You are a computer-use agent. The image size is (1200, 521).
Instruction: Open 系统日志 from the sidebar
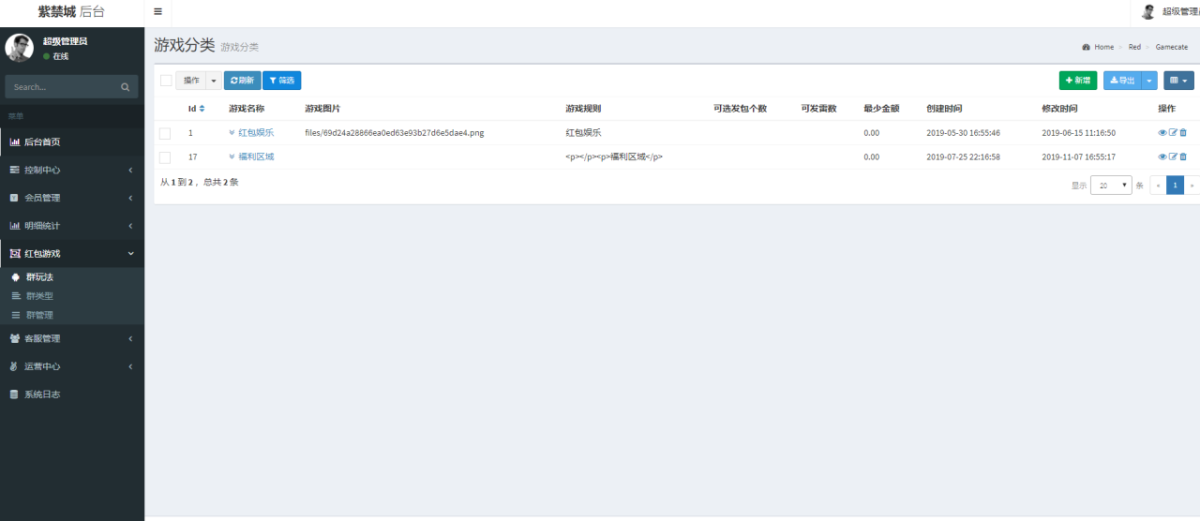coord(72,394)
